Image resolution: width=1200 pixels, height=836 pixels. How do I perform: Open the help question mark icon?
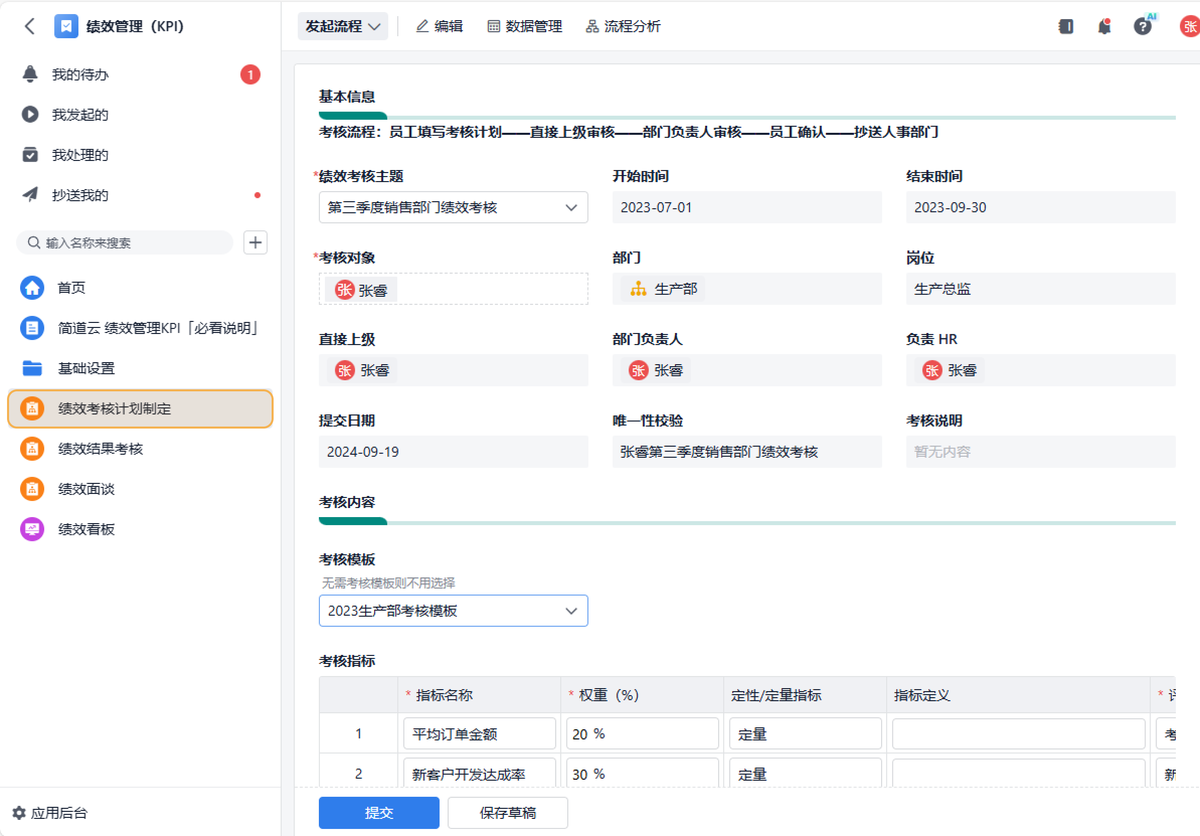coord(1142,27)
